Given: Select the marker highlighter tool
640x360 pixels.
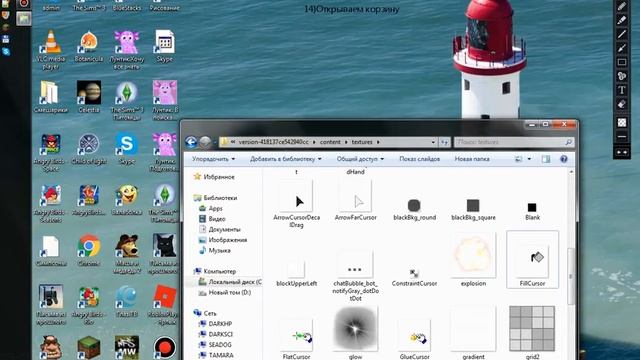Looking at the screenshot, I should coord(622,20).
